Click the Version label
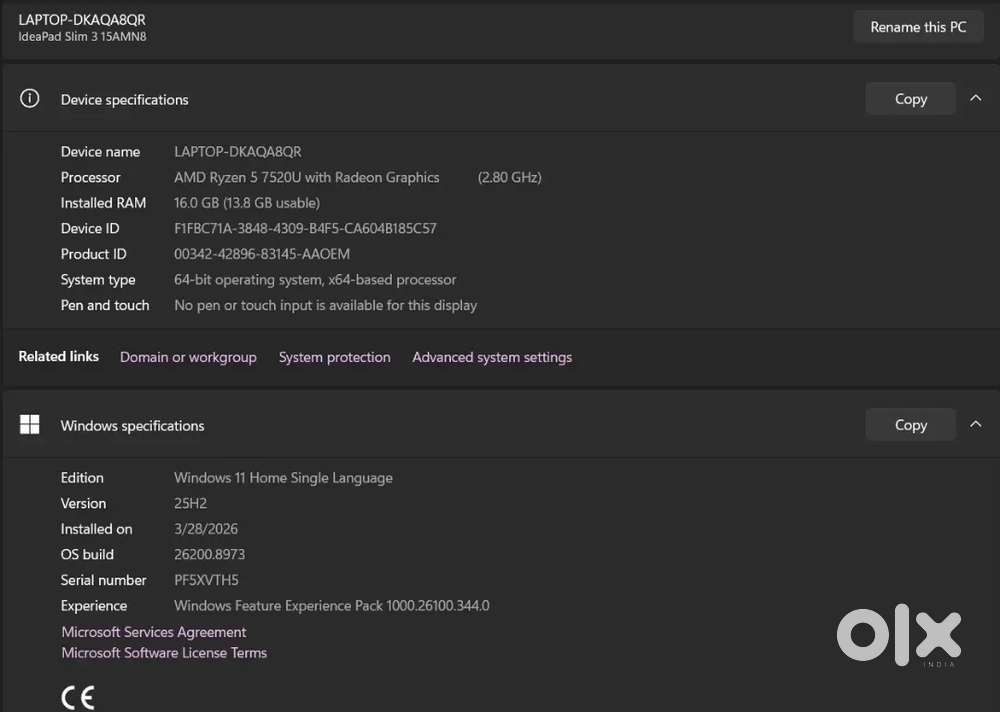1000x712 pixels. (83, 503)
